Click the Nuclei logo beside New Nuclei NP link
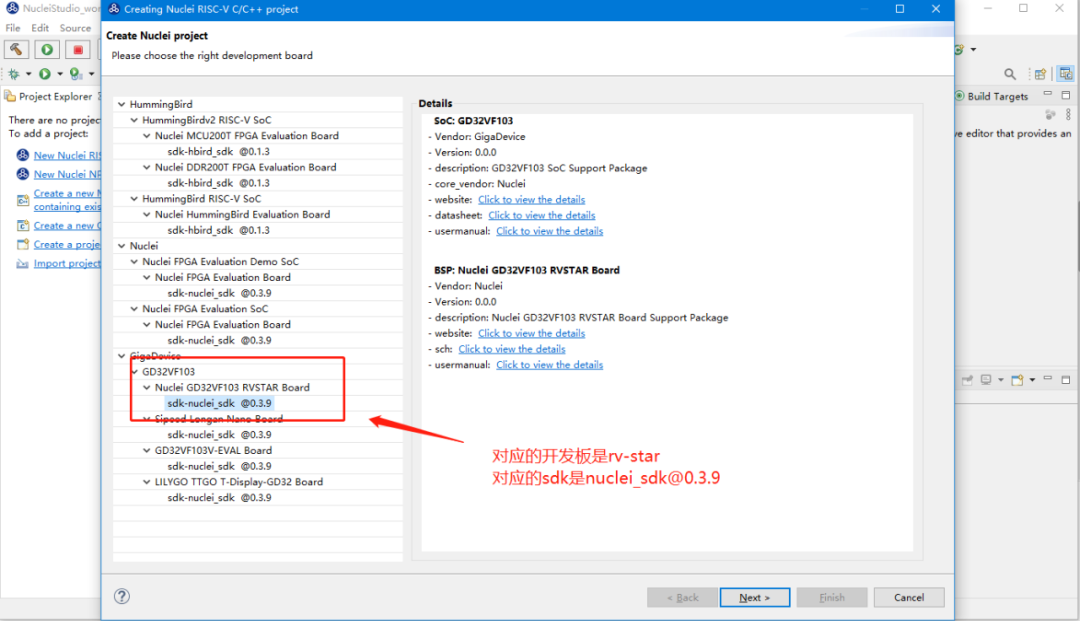The height and width of the screenshot is (621, 1080). tap(23, 174)
